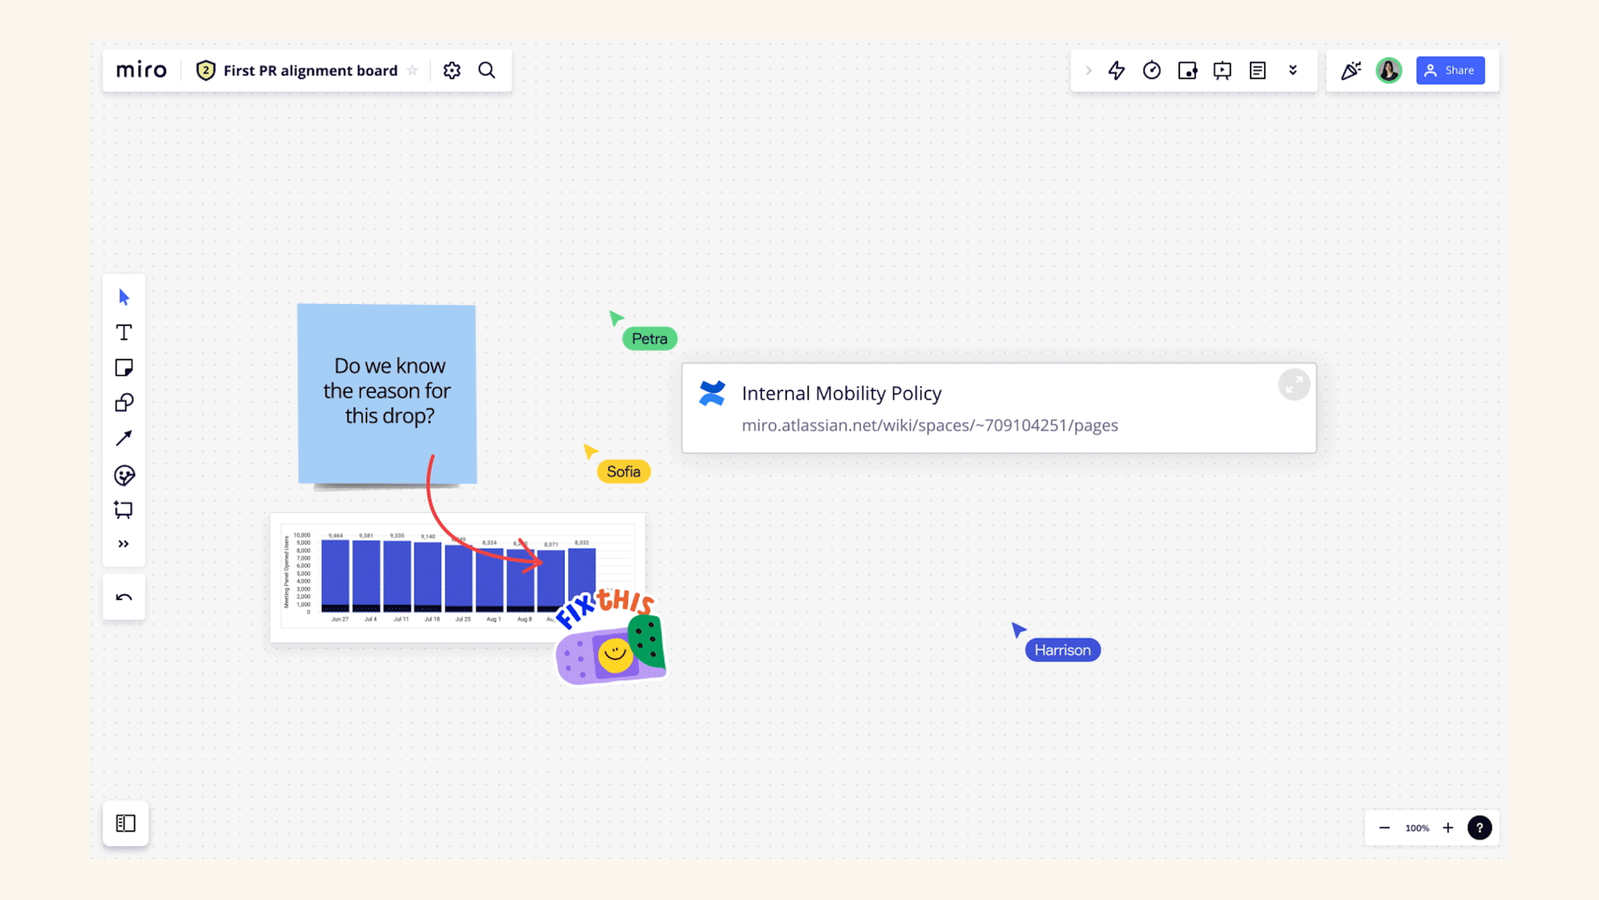
Task: Click Sofia's cursor label
Action: tap(624, 472)
